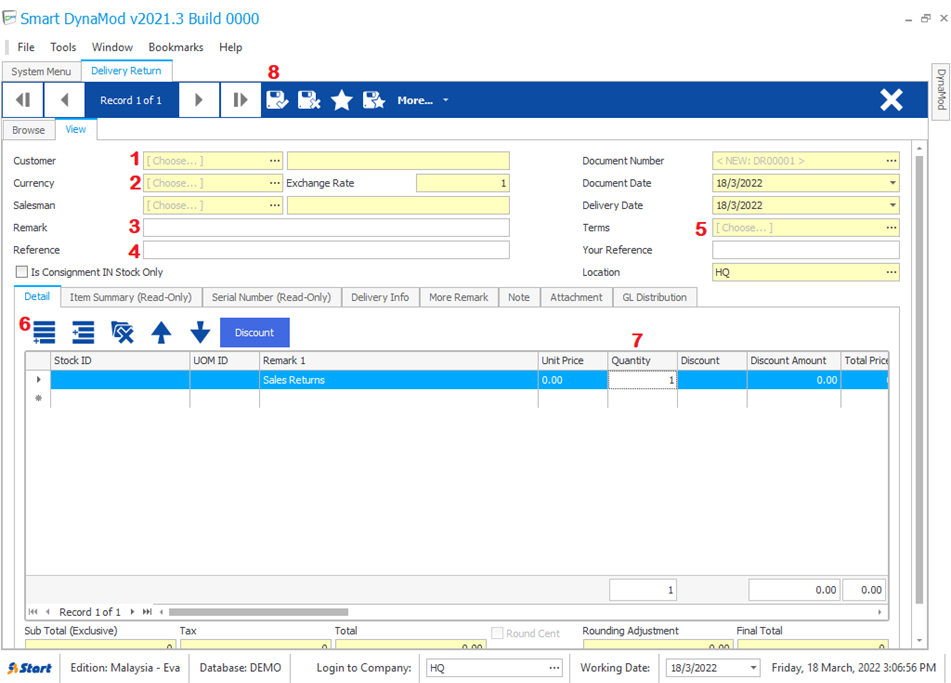This screenshot has height=683, width=951.
Task: Move the detail row down
Action: 200,333
